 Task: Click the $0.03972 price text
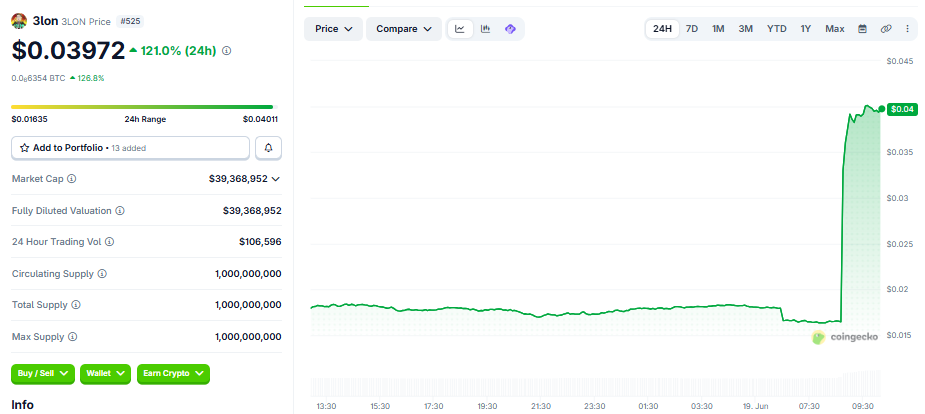point(68,51)
